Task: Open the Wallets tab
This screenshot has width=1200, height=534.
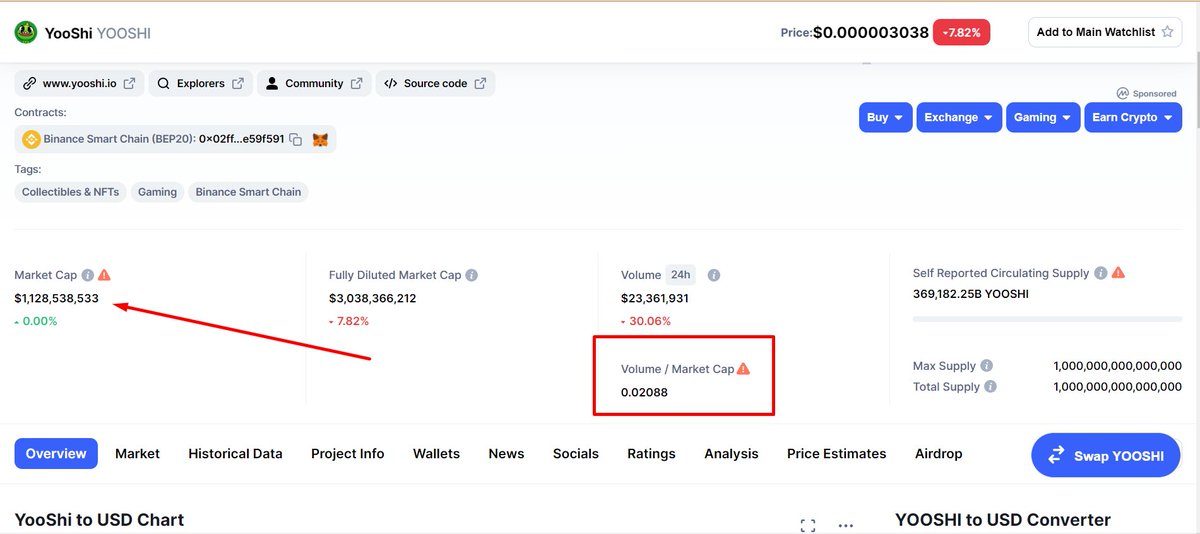Action: tap(436, 454)
